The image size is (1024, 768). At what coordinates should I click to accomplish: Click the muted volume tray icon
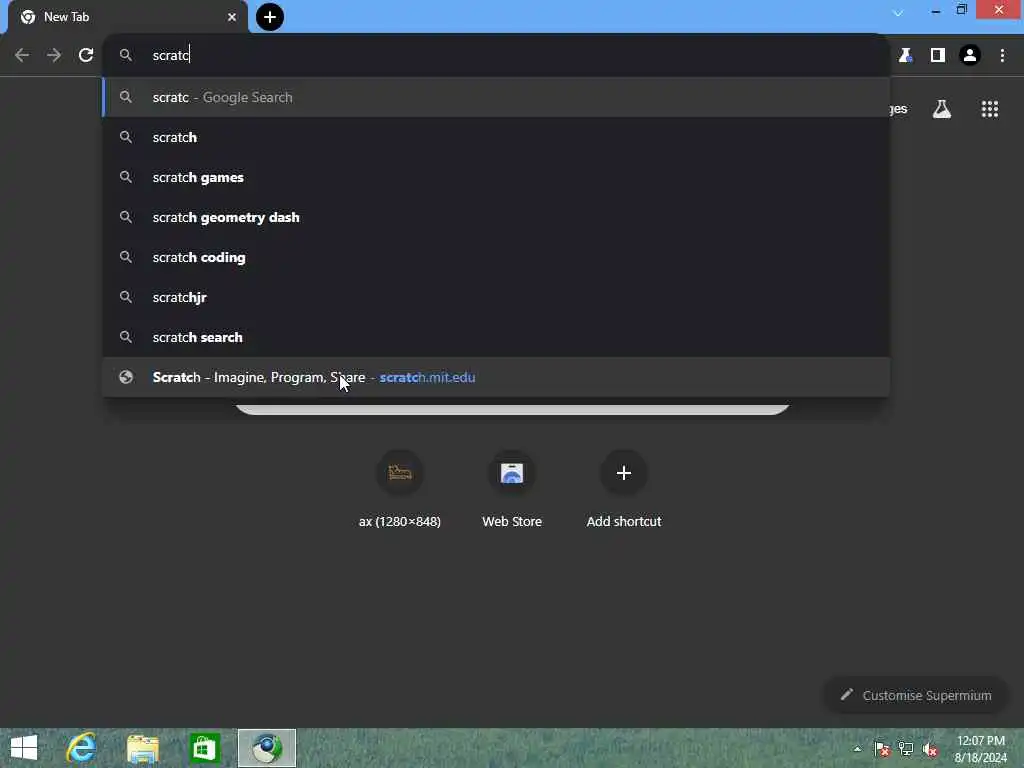point(930,749)
